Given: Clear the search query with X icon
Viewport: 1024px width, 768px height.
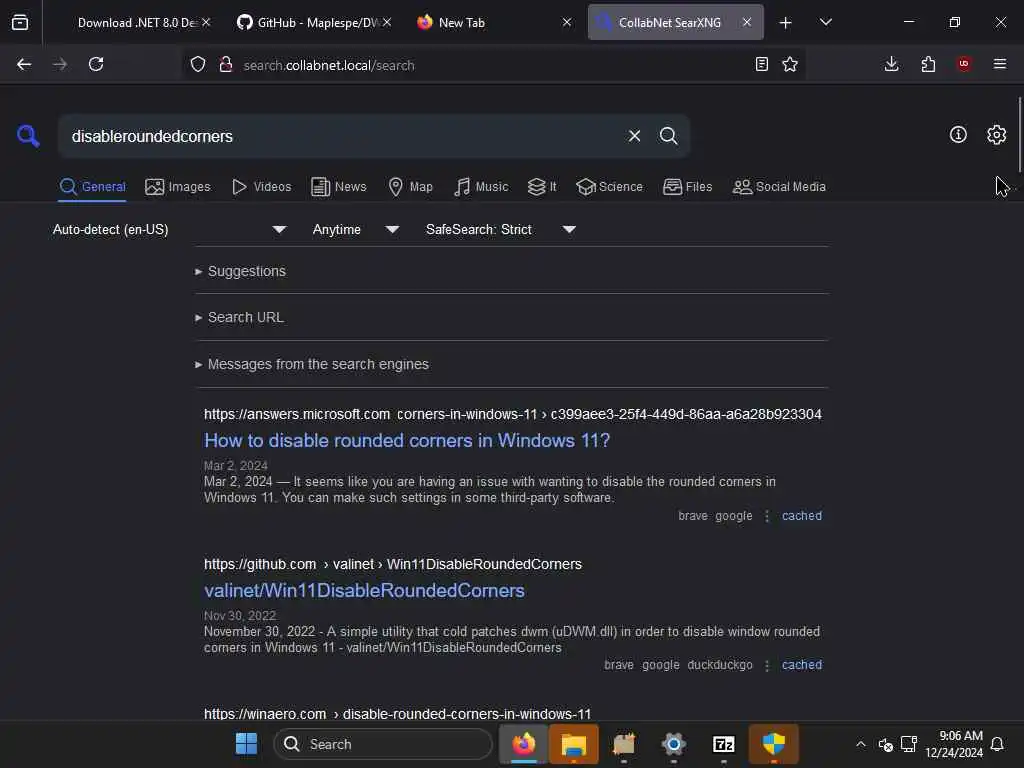Looking at the screenshot, I should click(634, 136).
